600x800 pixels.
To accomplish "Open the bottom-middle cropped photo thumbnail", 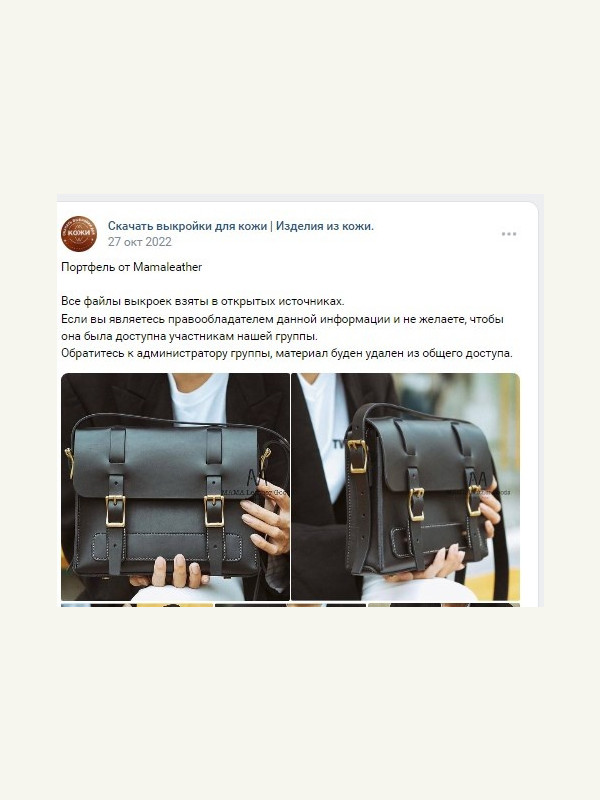I will [x=291, y=605].
